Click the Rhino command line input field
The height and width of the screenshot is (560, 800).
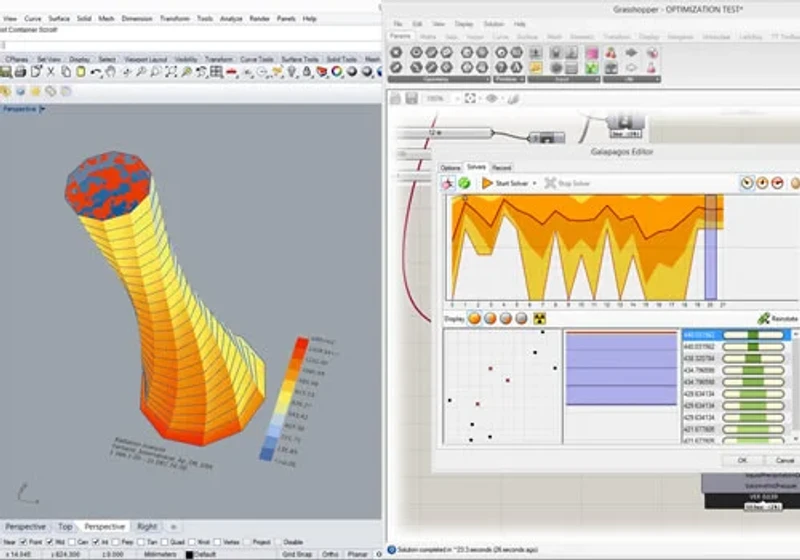pos(191,45)
